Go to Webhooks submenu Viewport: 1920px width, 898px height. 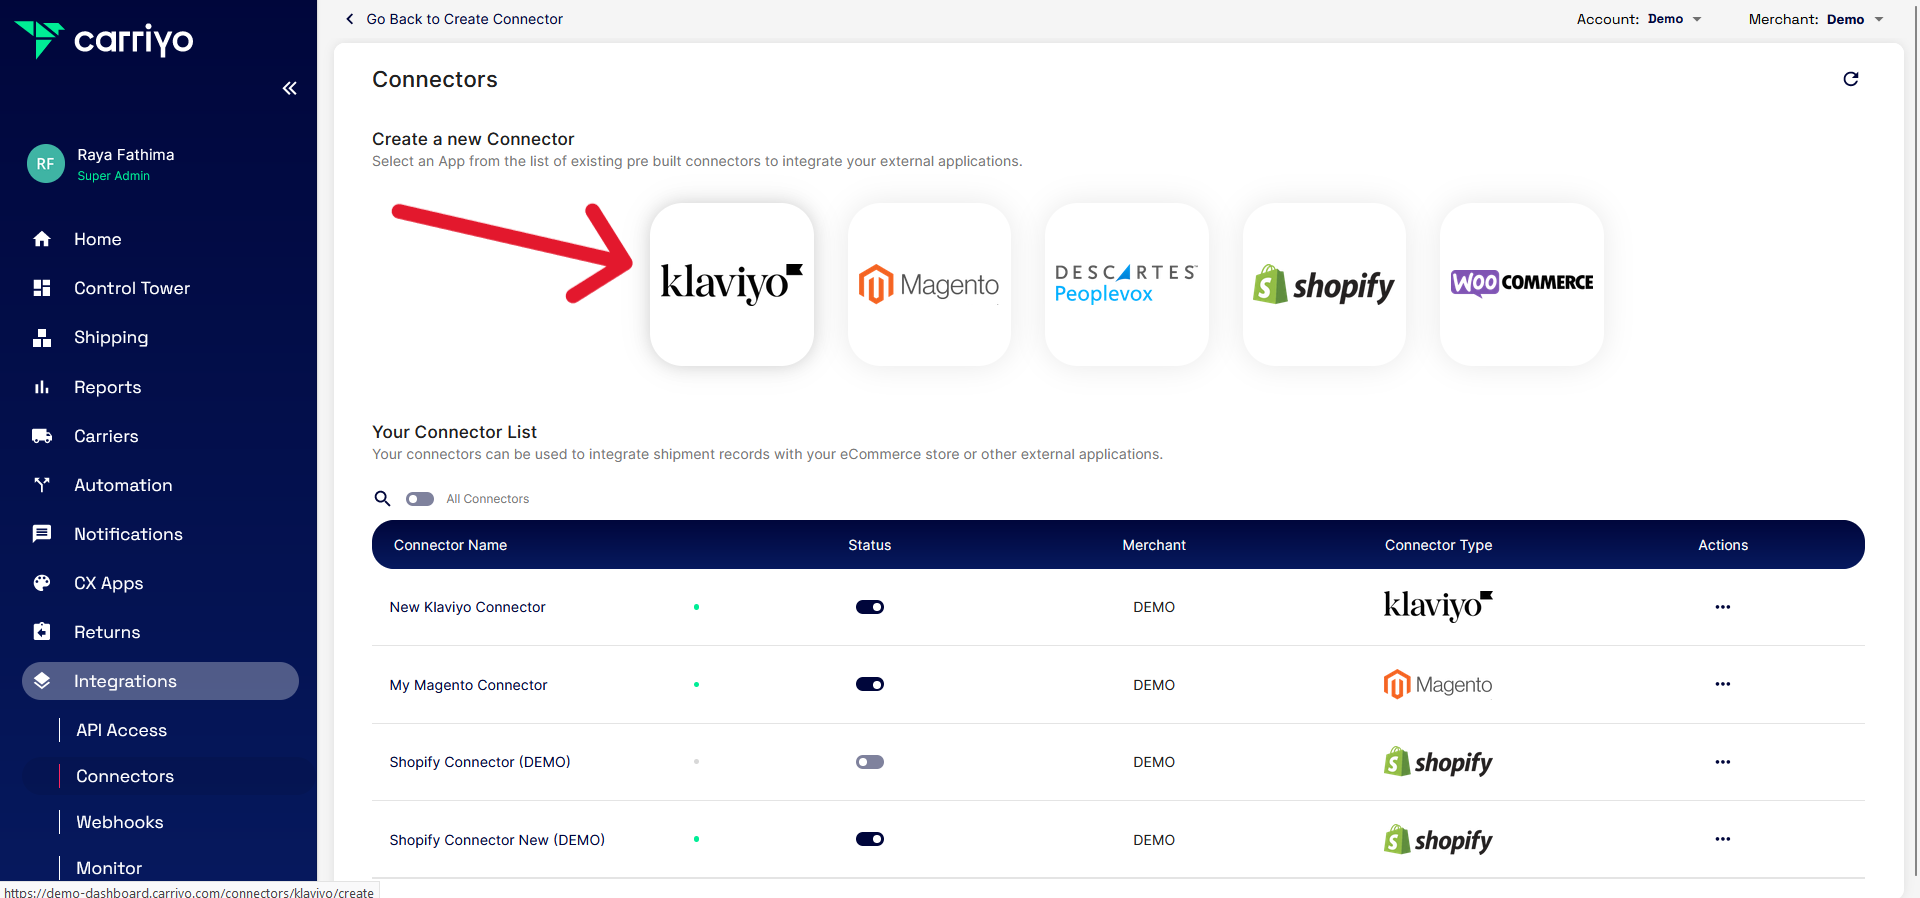tap(120, 822)
